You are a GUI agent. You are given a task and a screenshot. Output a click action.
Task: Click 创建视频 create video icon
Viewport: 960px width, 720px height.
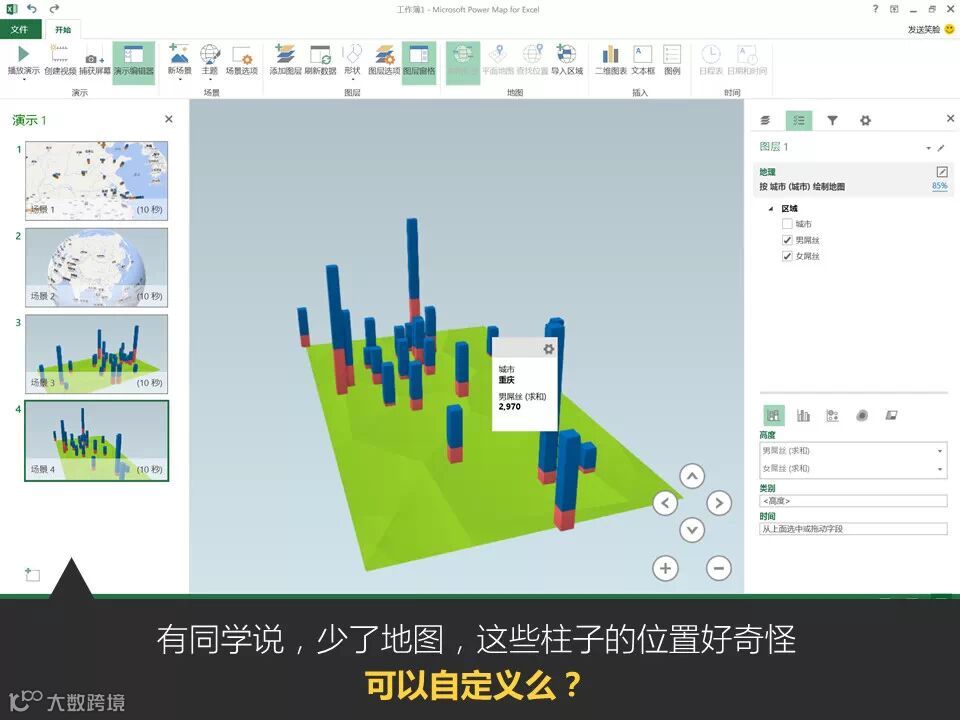(59, 54)
